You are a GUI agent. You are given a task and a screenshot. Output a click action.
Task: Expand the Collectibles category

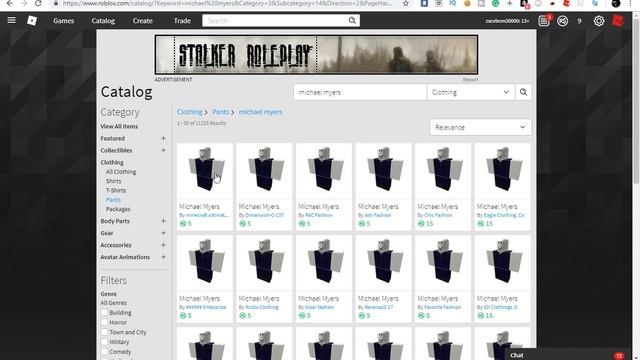(163, 150)
